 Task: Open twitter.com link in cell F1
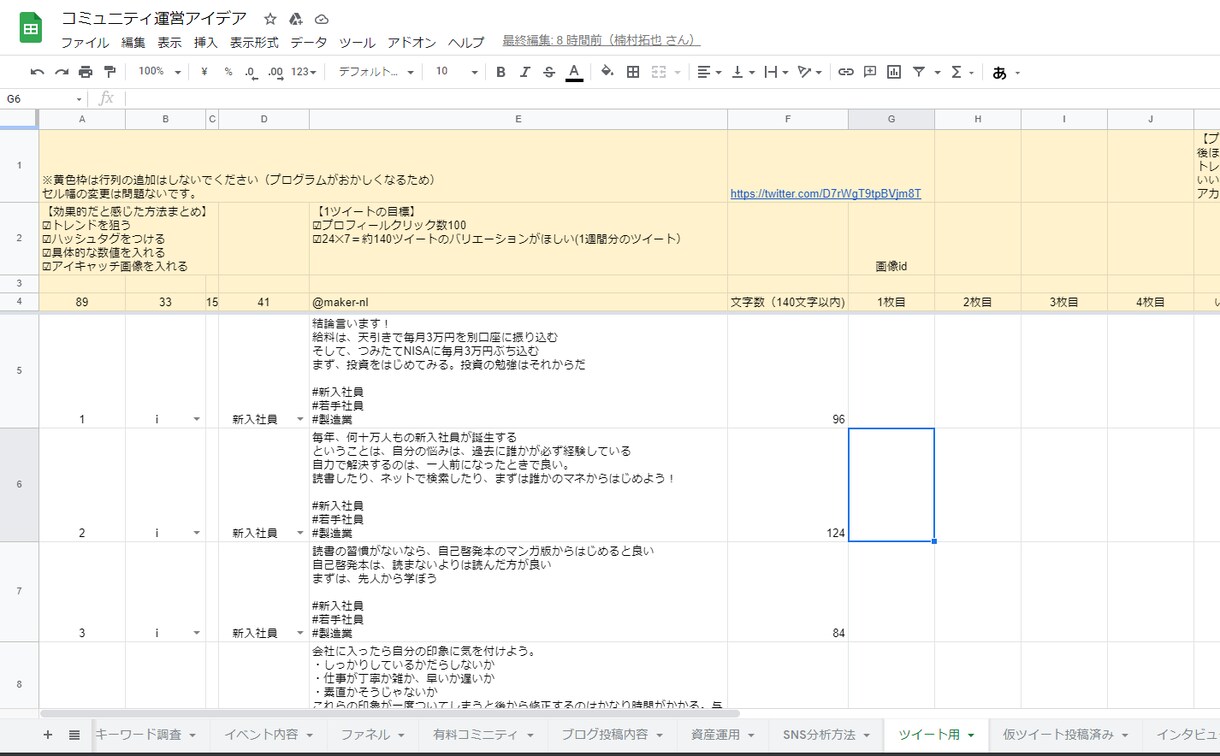[826, 193]
